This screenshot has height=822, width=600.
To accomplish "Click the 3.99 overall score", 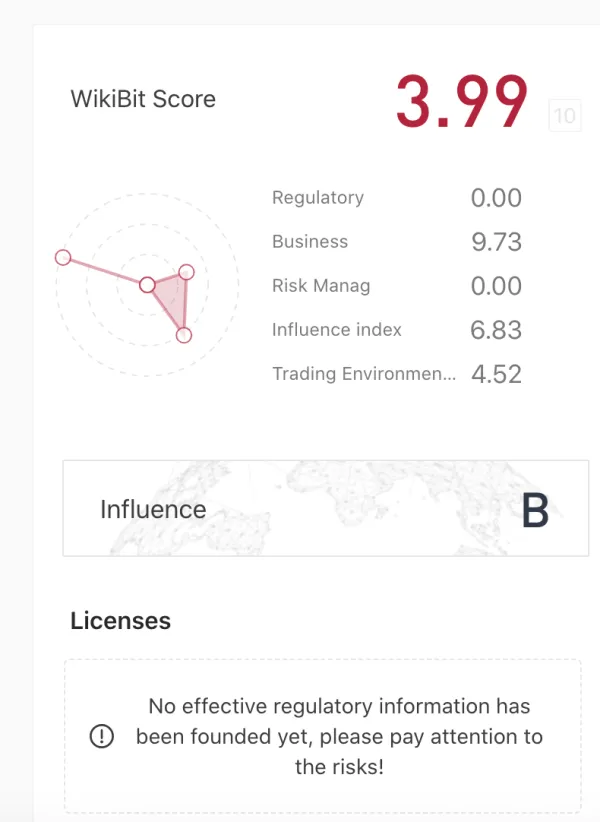I will pos(460,98).
